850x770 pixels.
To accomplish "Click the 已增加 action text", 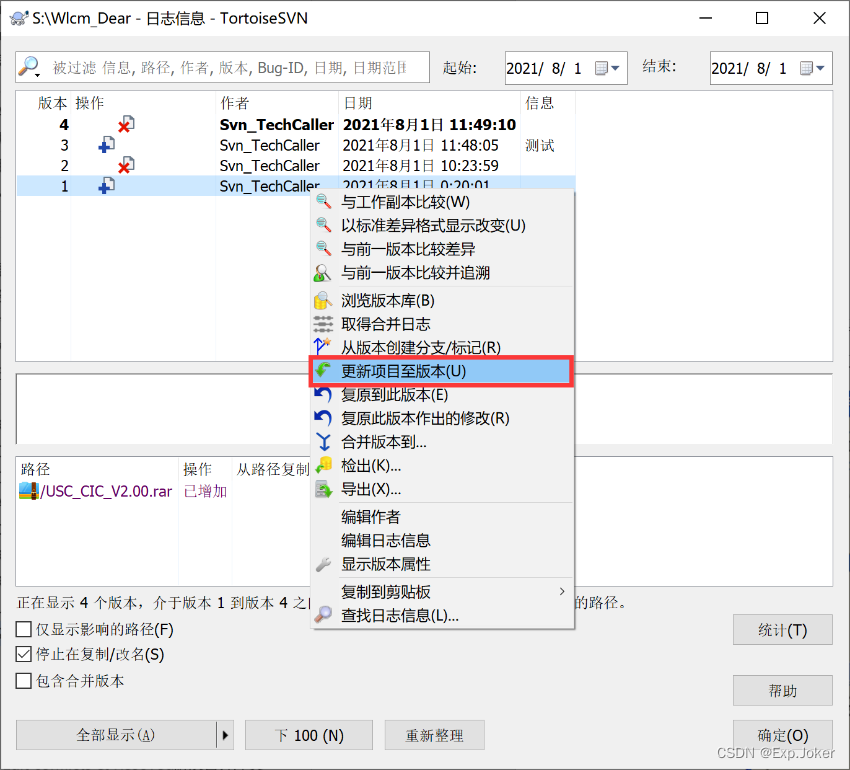I will 205,491.
